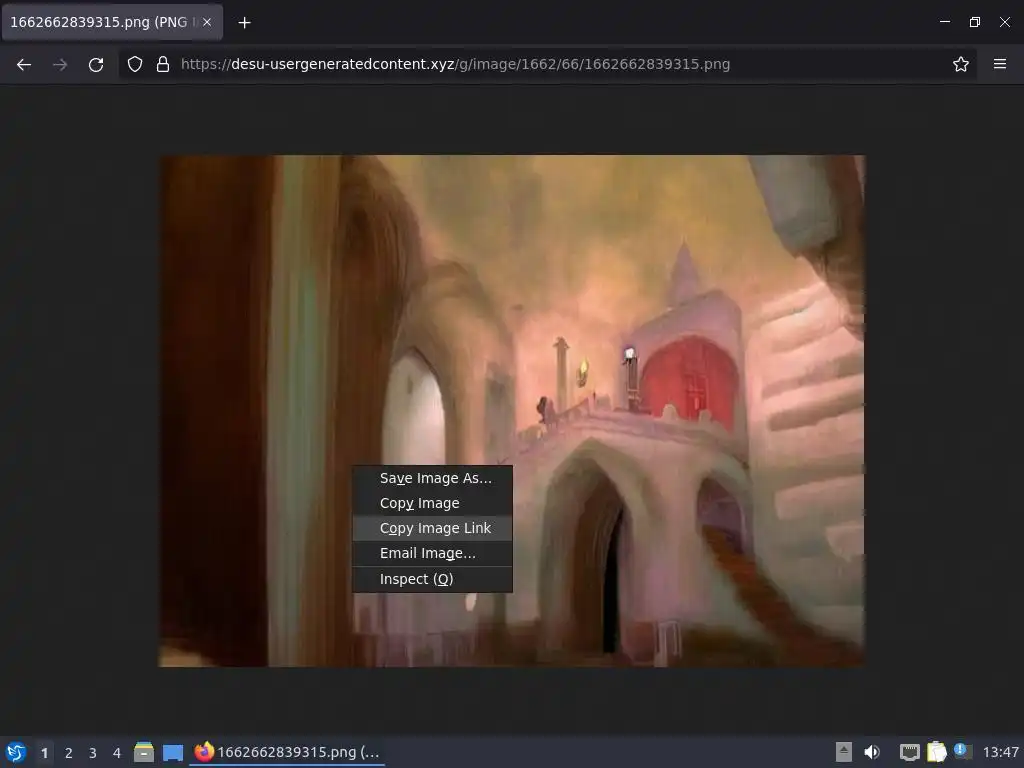Select the 1662662839315.png browser tab

click(112, 22)
